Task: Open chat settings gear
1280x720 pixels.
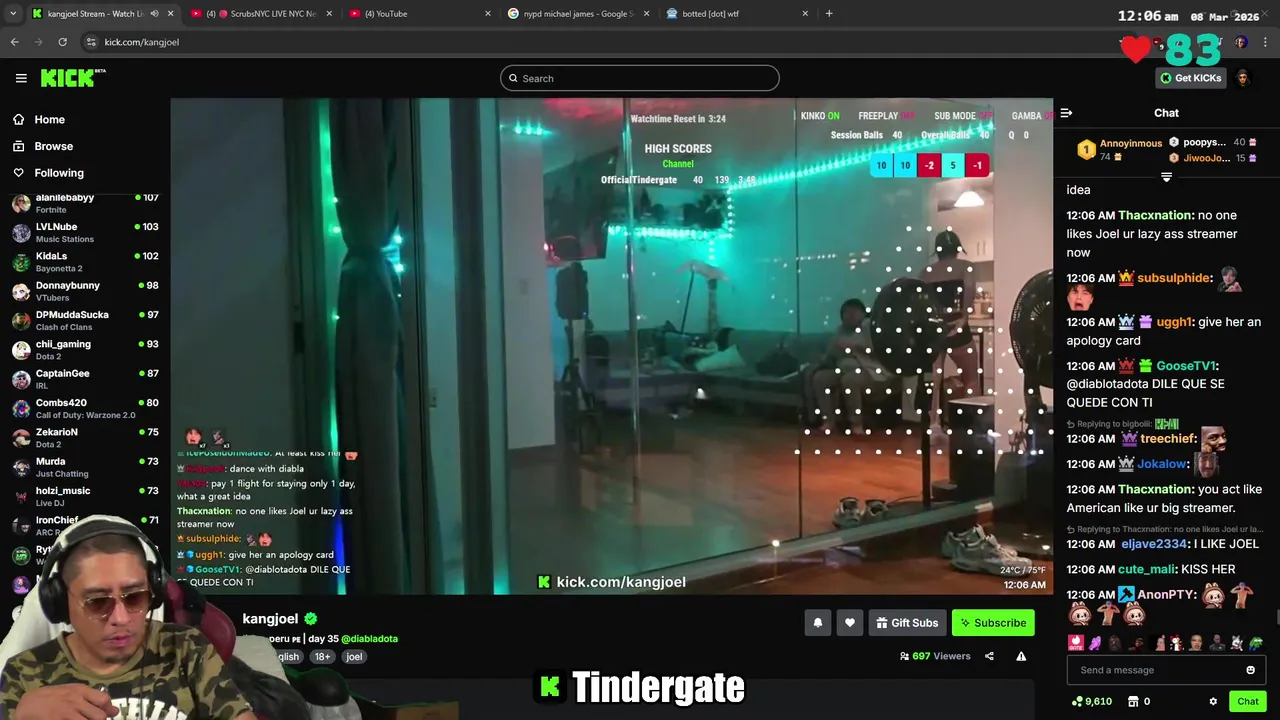Action: [1213, 701]
